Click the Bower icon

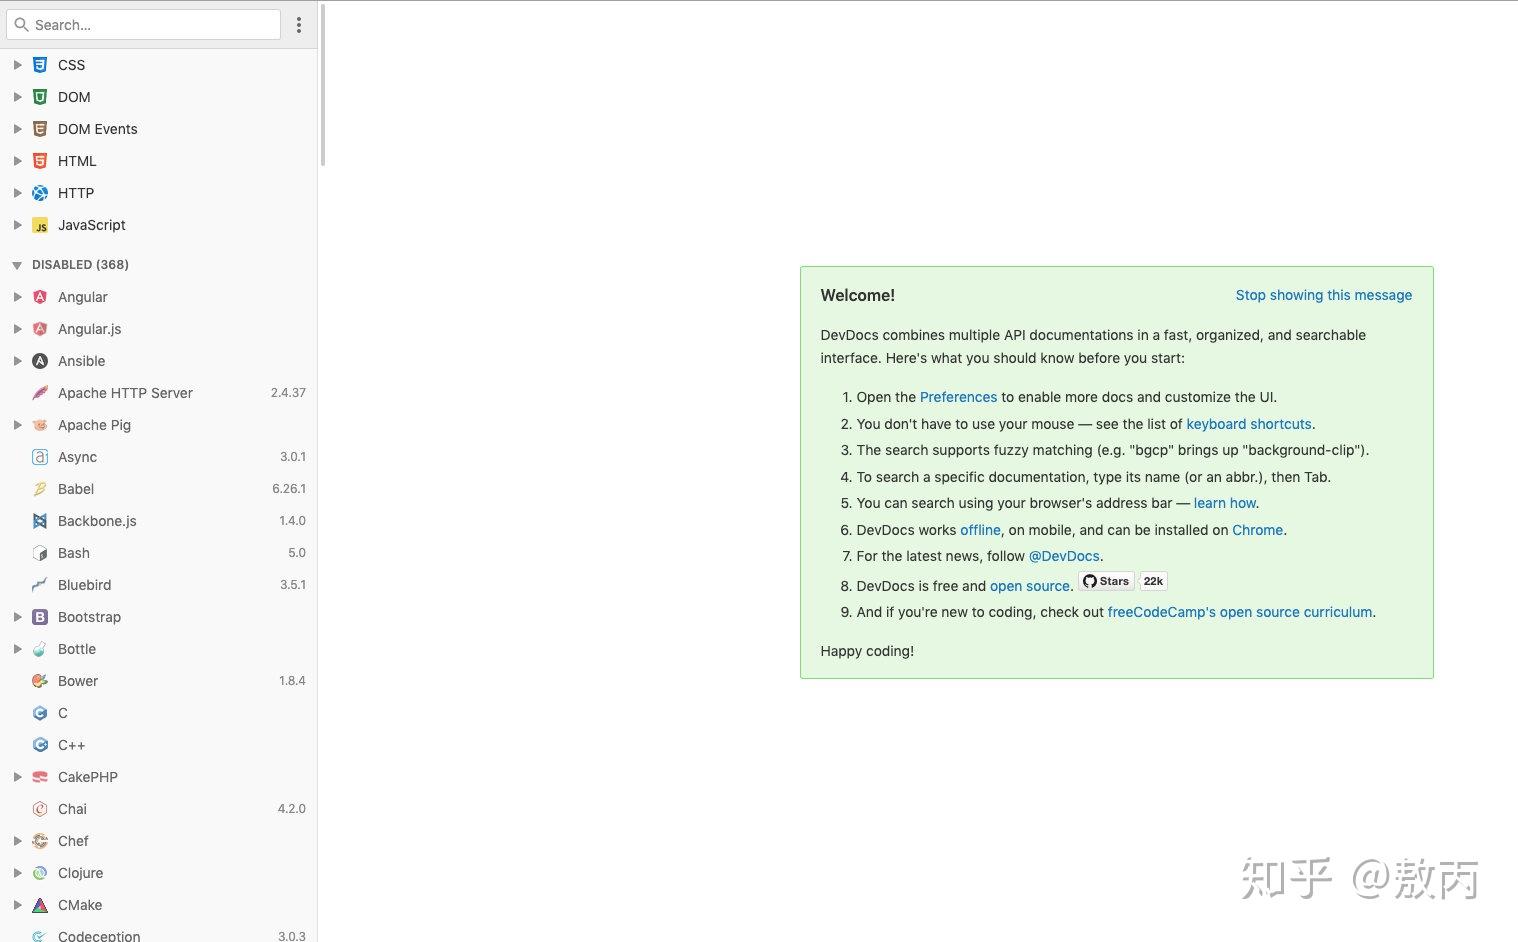[40, 681]
